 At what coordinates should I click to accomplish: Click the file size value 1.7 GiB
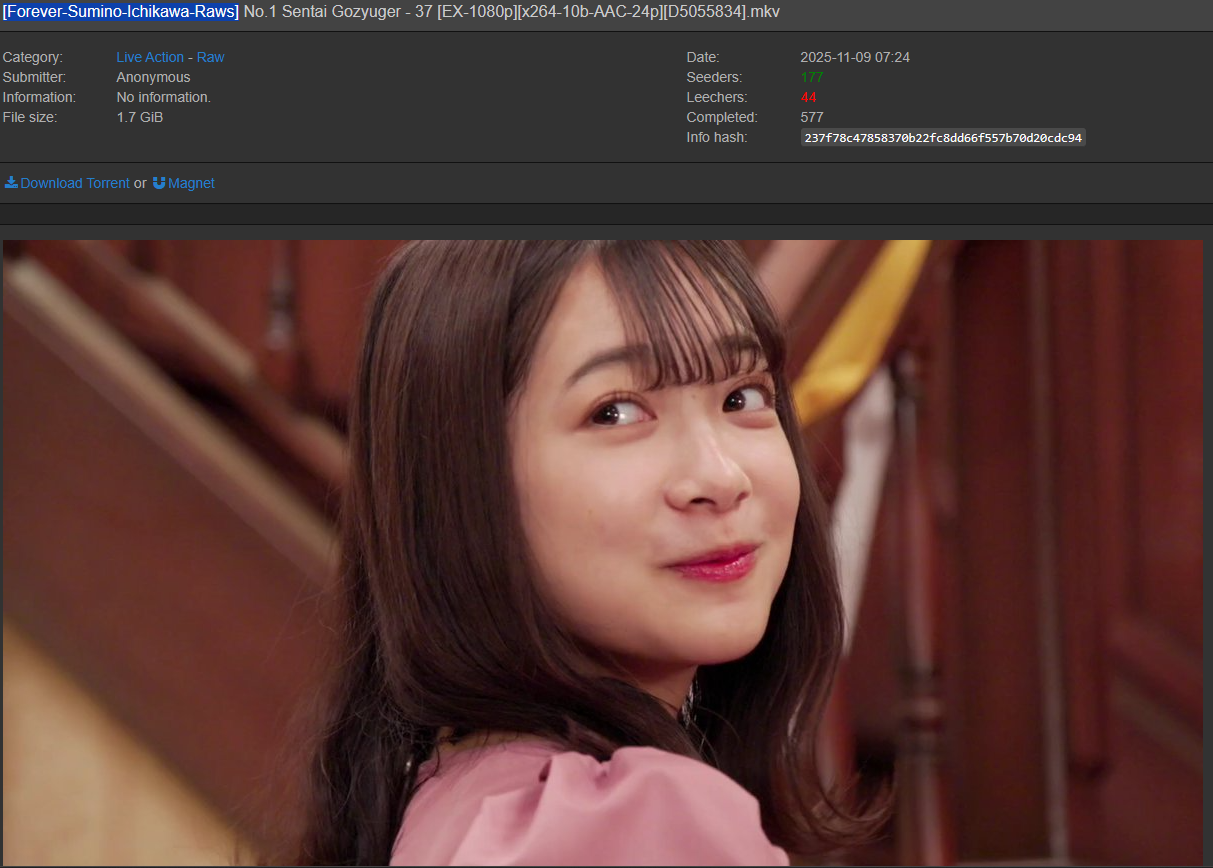tap(140, 117)
